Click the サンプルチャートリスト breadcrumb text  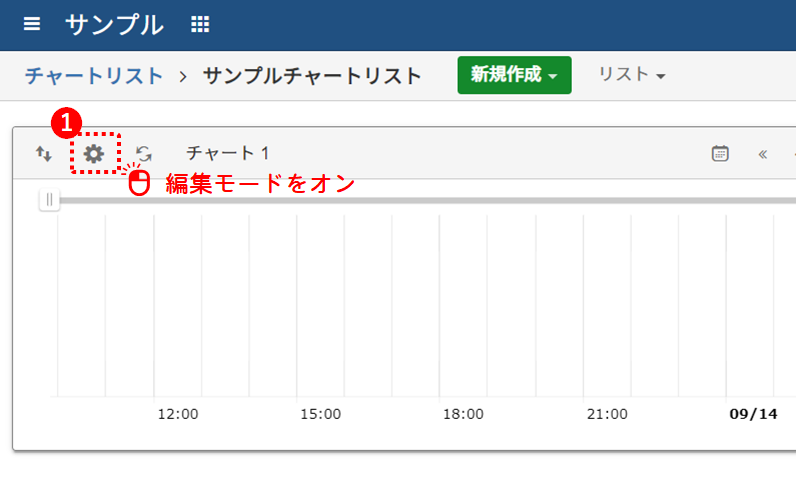pos(312,76)
